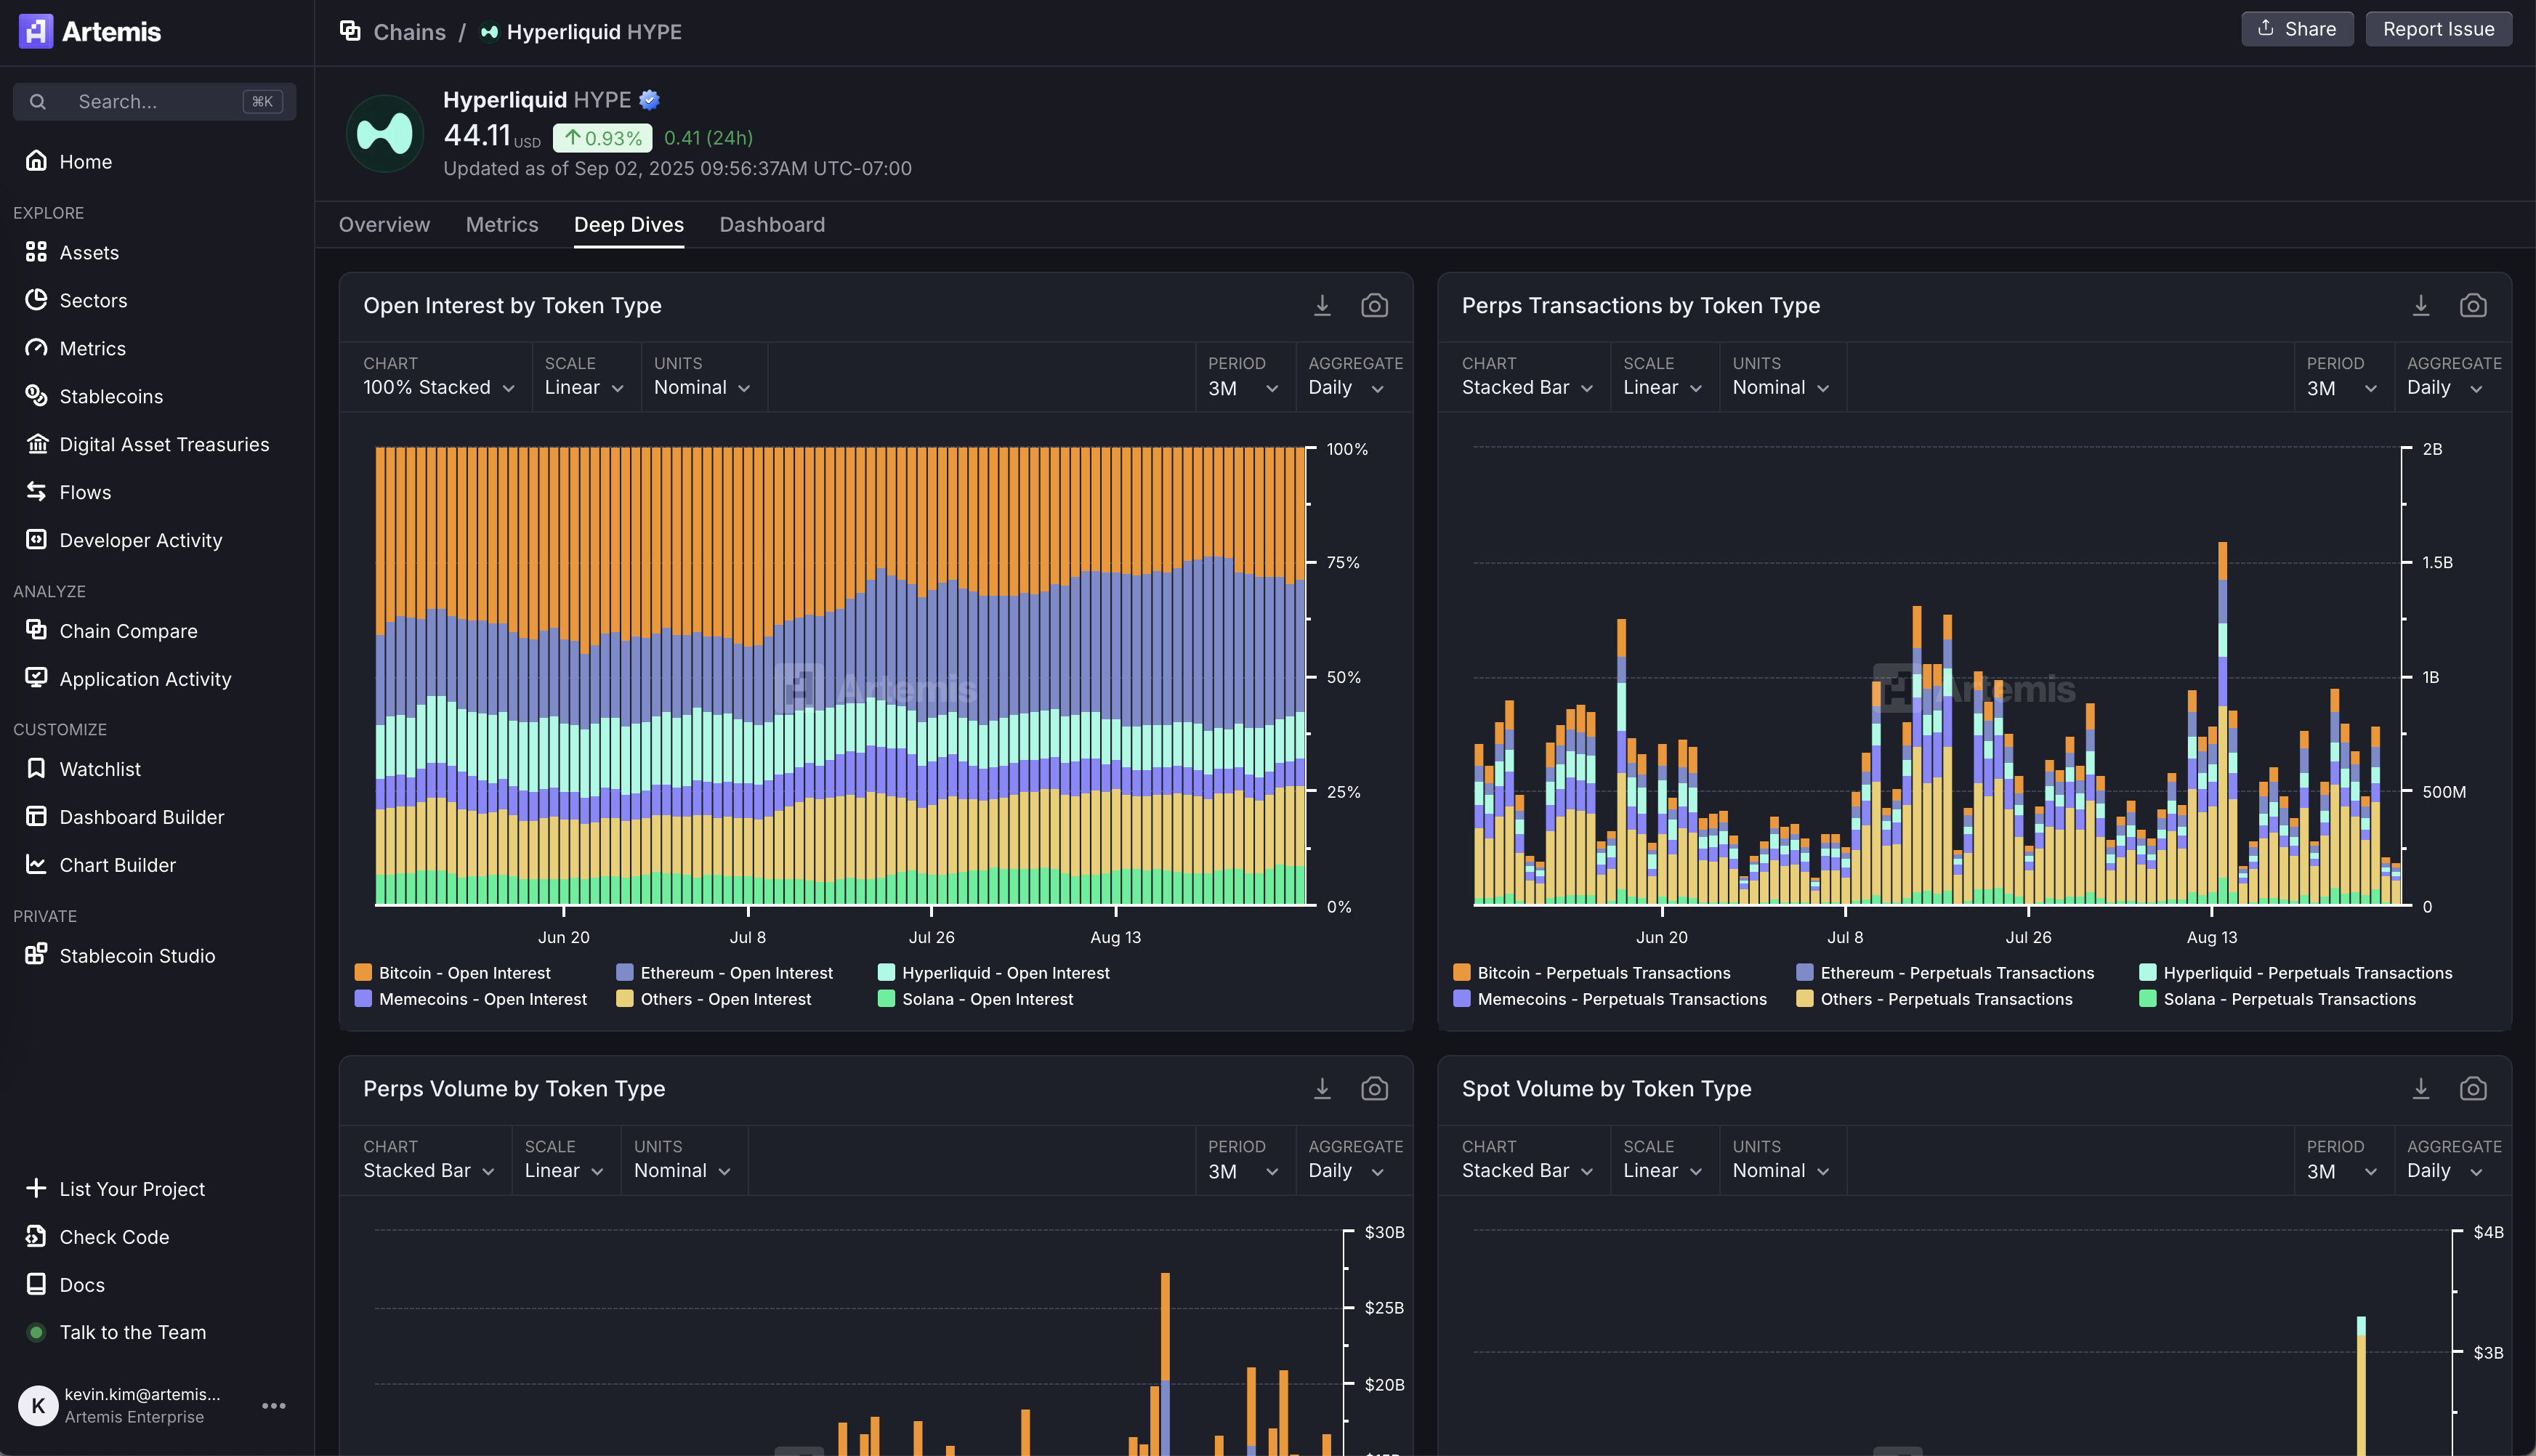Open the Chain Compare icon

click(36, 630)
